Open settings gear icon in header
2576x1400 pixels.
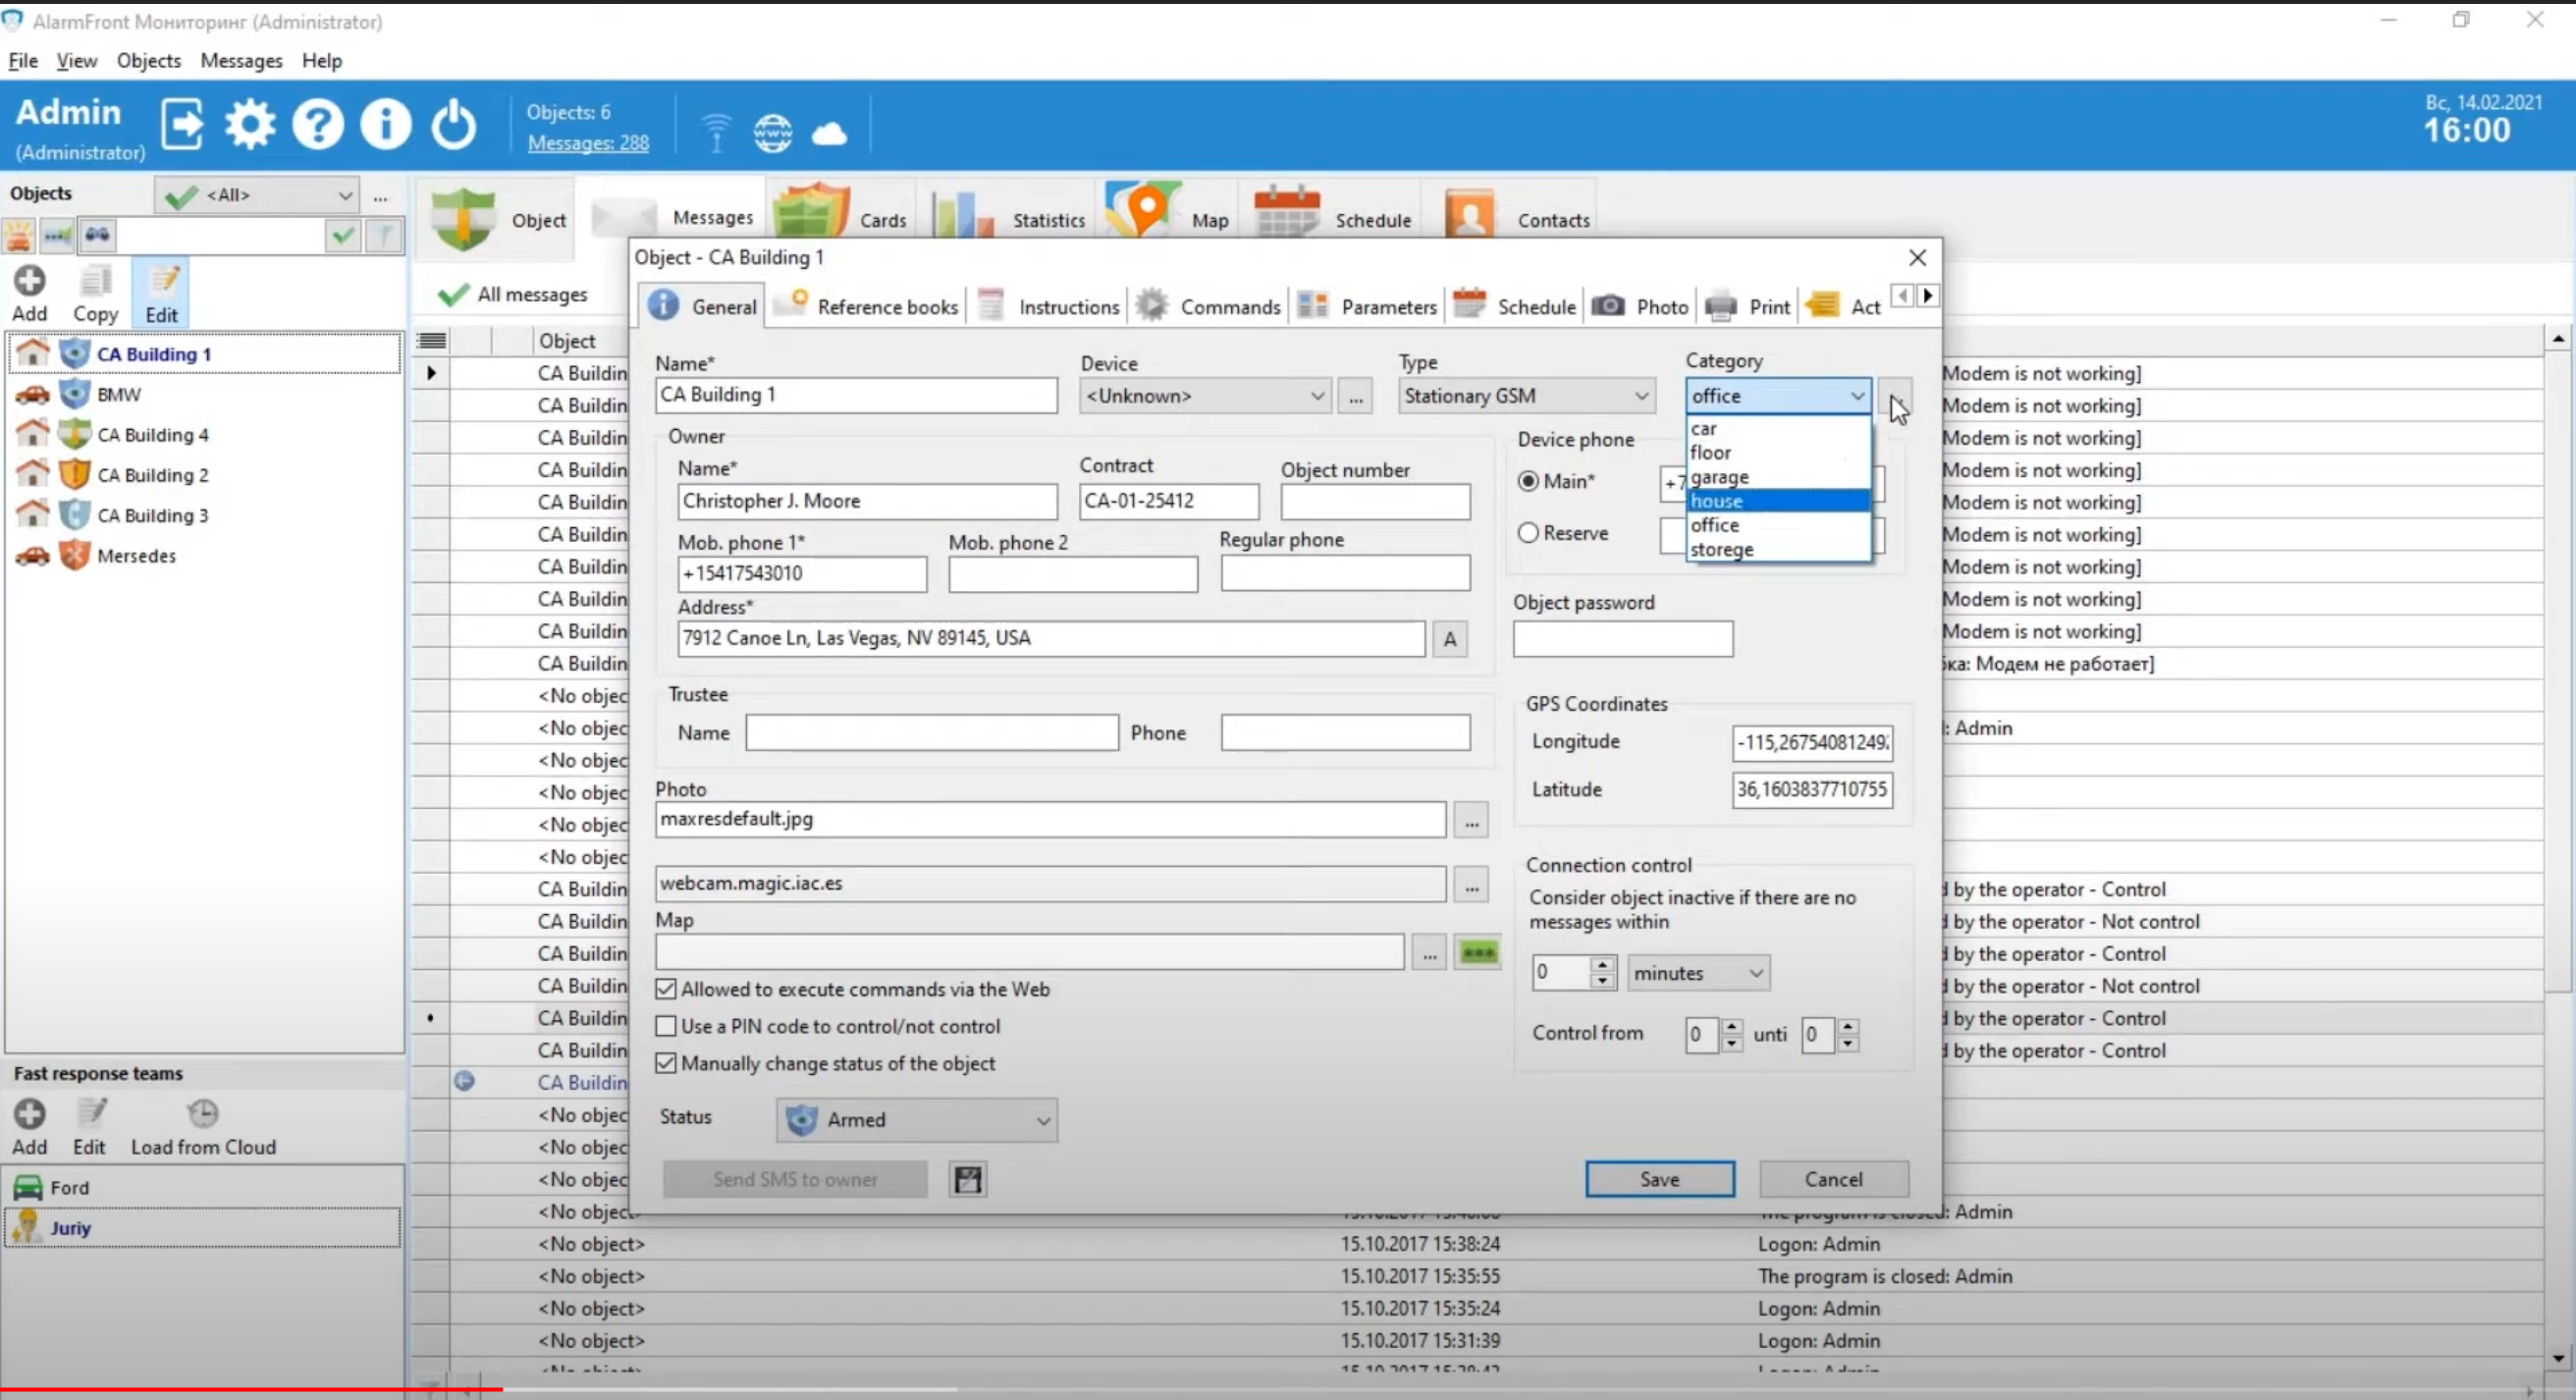(x=249, y=125)
